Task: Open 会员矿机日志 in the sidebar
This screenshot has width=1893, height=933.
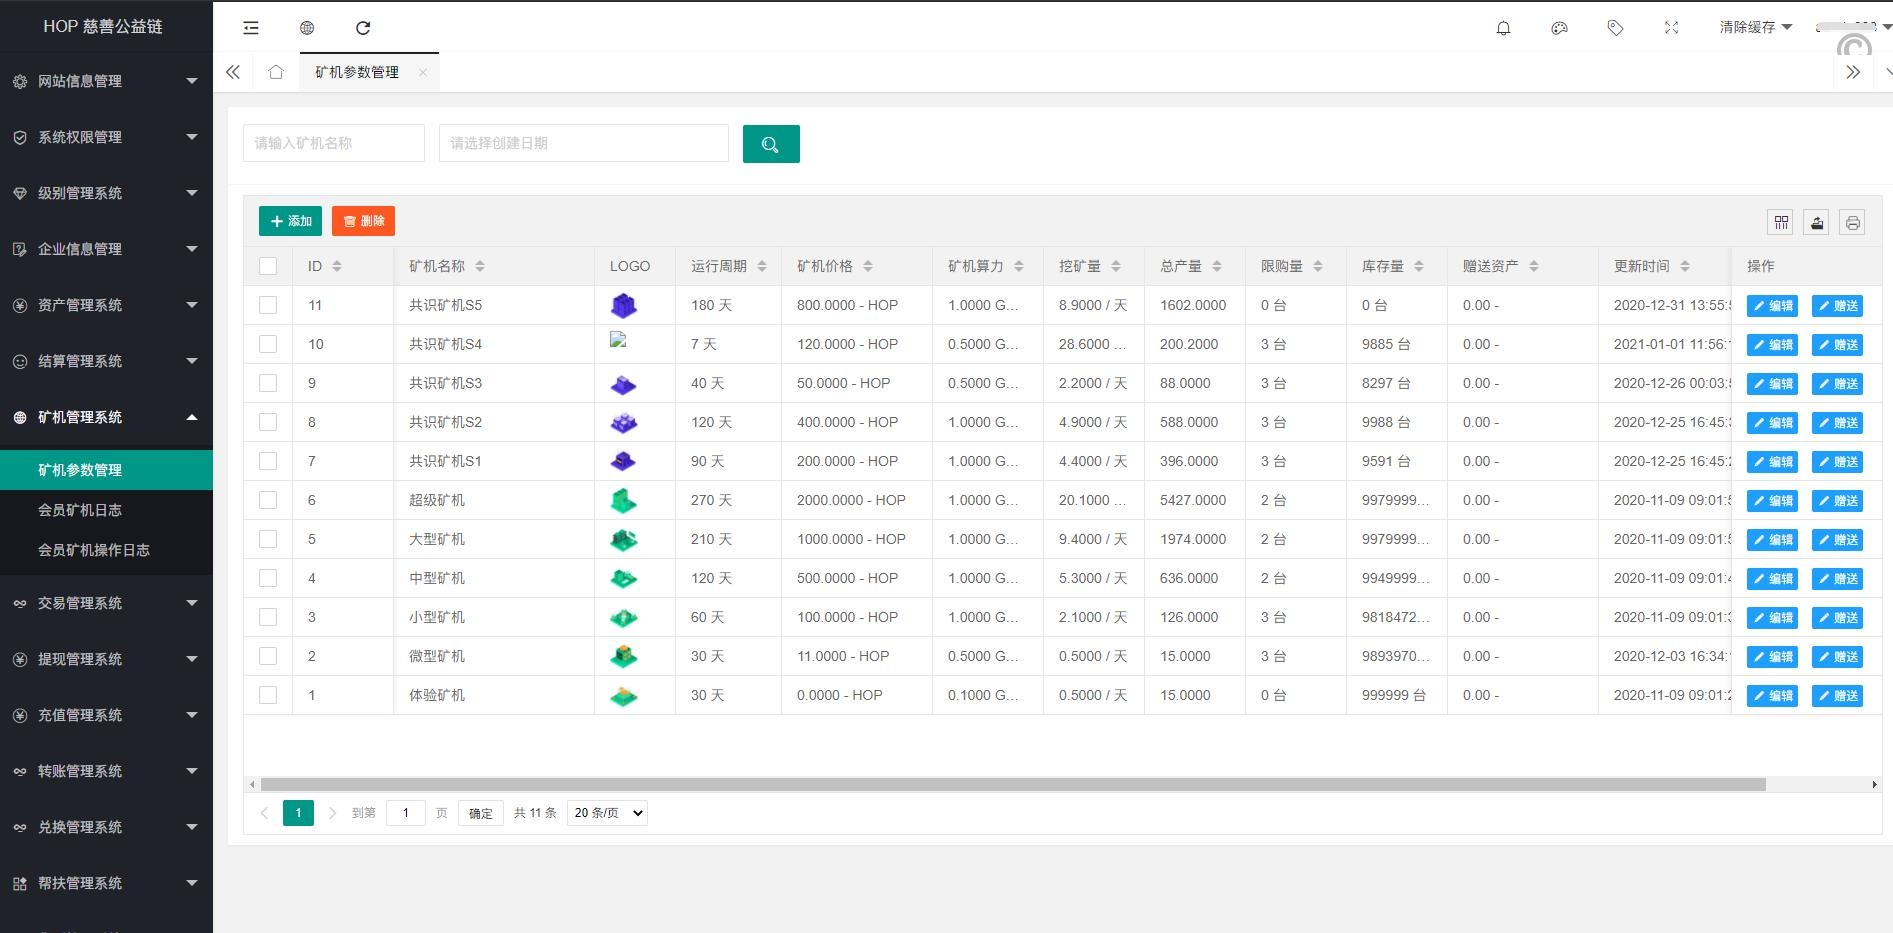Action: point(80,510)
